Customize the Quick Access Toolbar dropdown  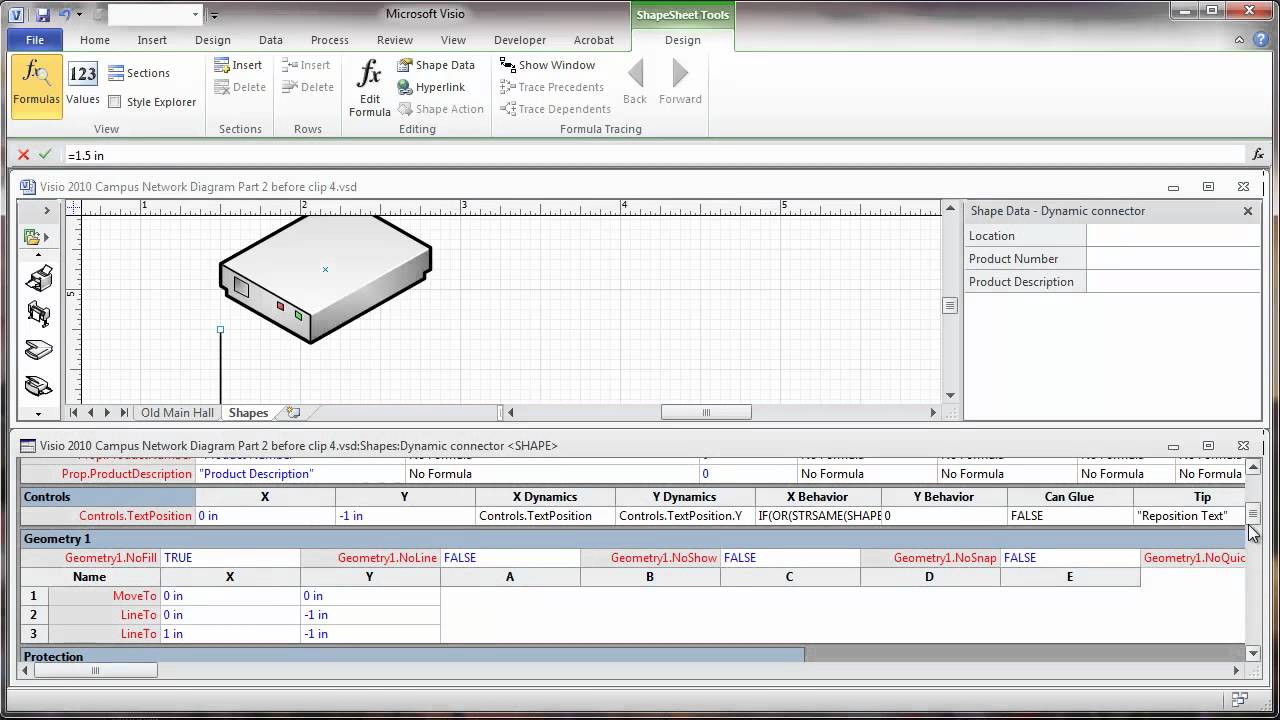coord(214,15)
